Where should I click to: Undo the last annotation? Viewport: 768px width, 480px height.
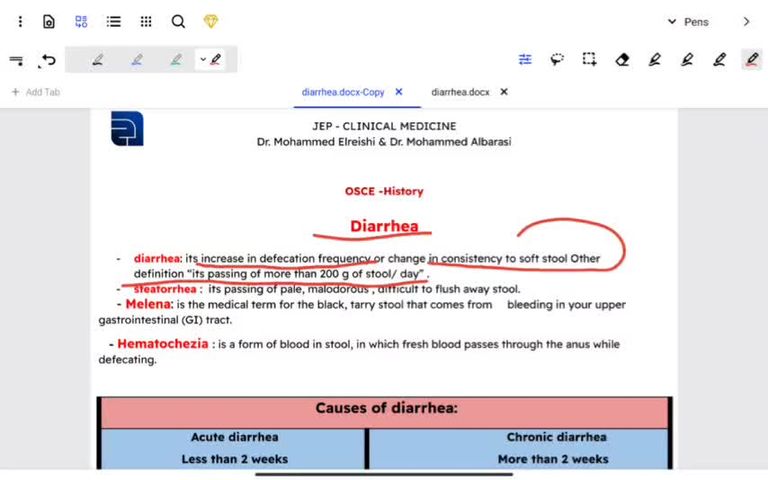click(48, 60)
